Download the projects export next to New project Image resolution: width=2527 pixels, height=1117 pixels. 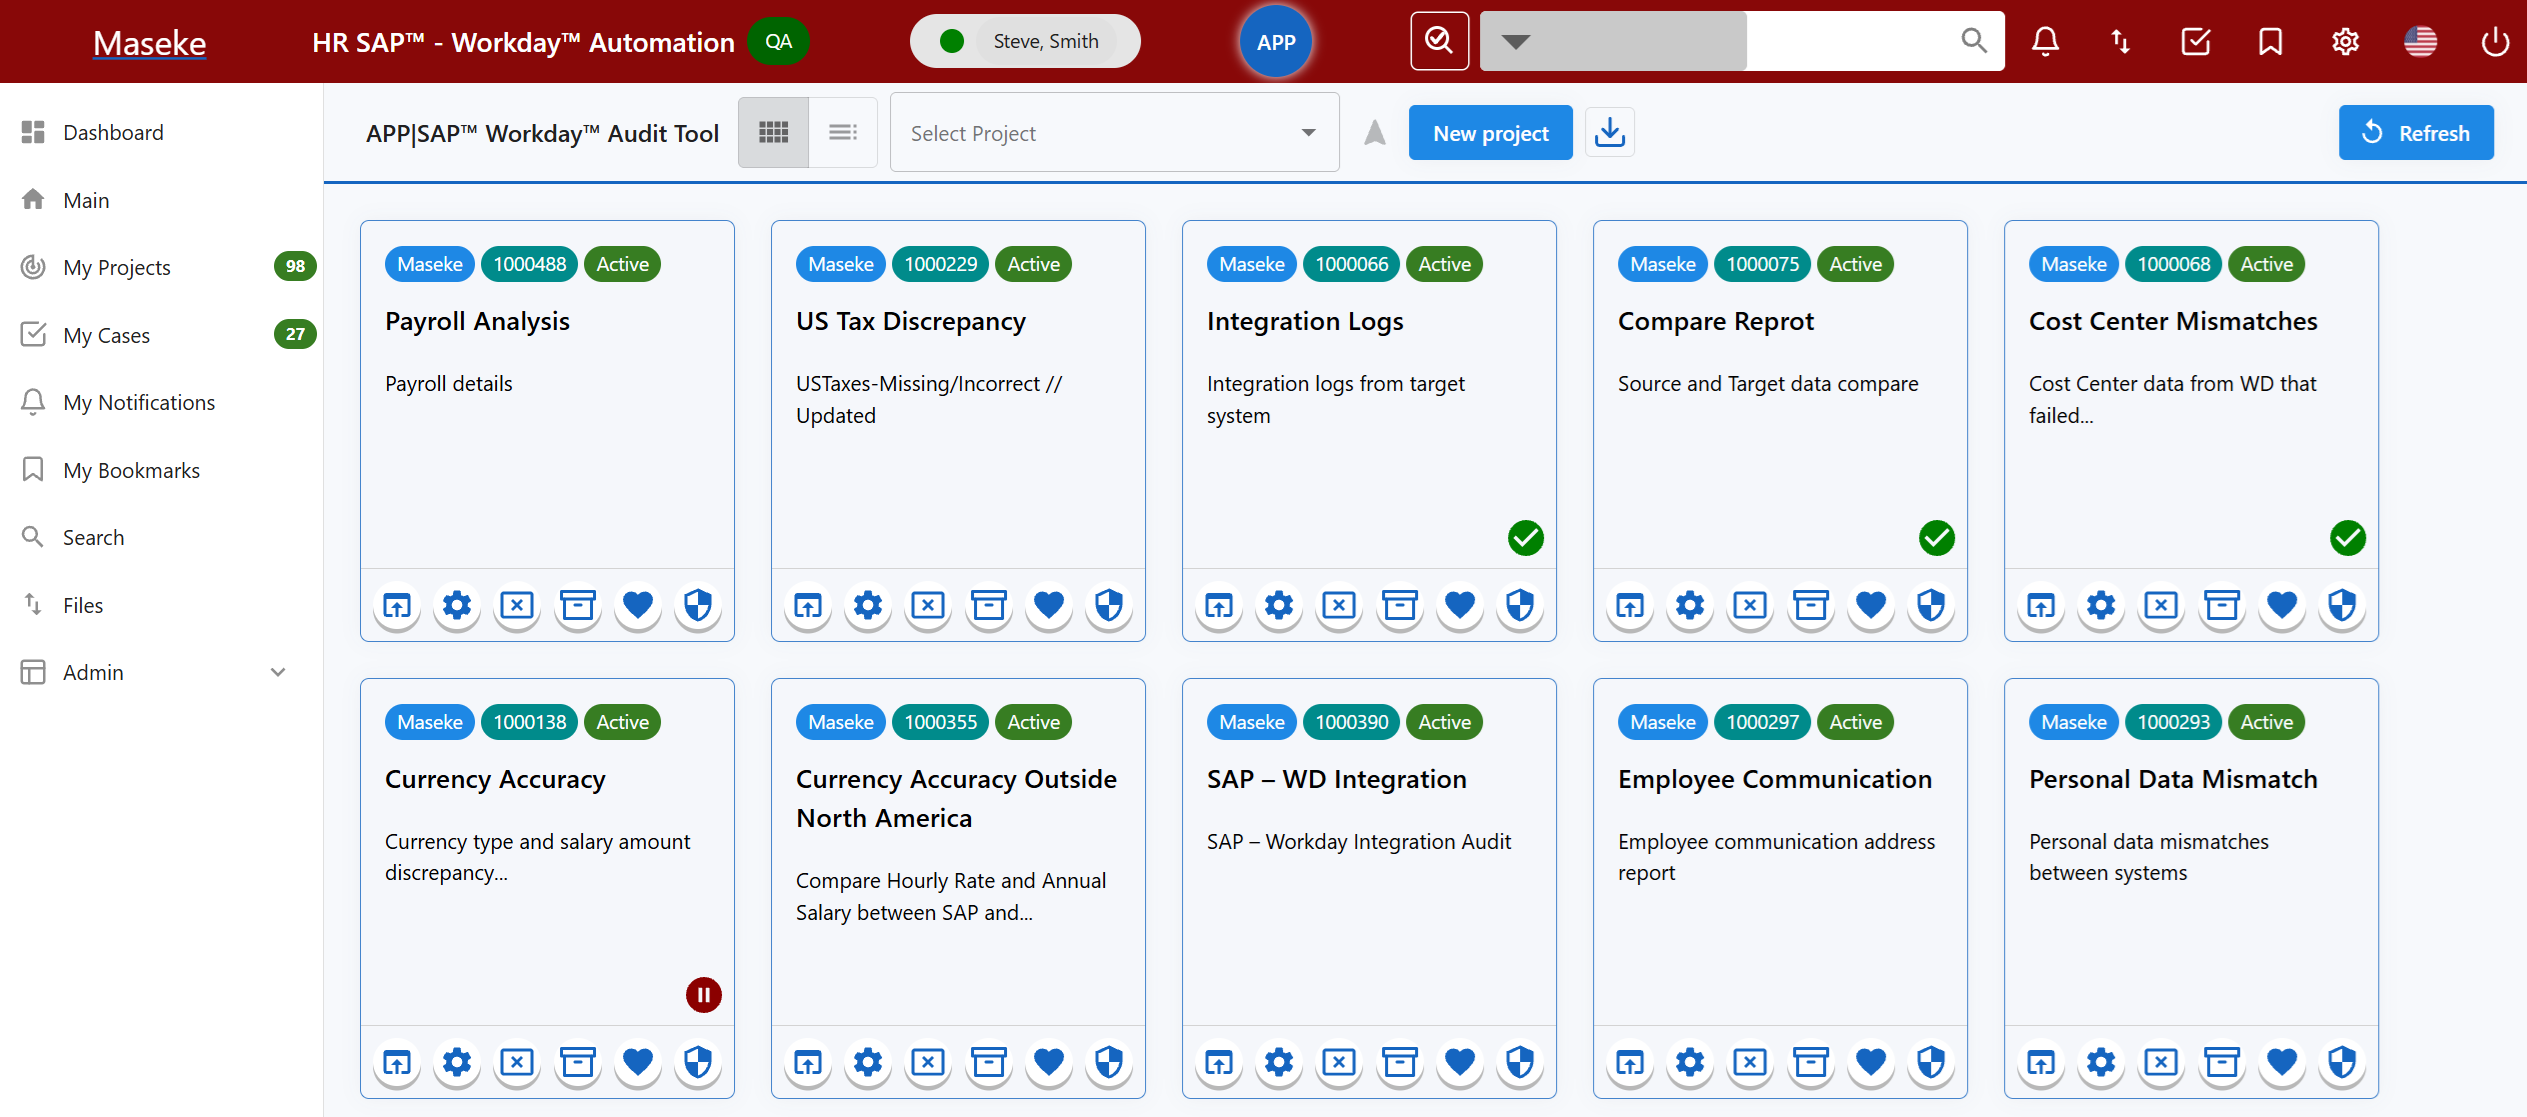click(1609, 132)
